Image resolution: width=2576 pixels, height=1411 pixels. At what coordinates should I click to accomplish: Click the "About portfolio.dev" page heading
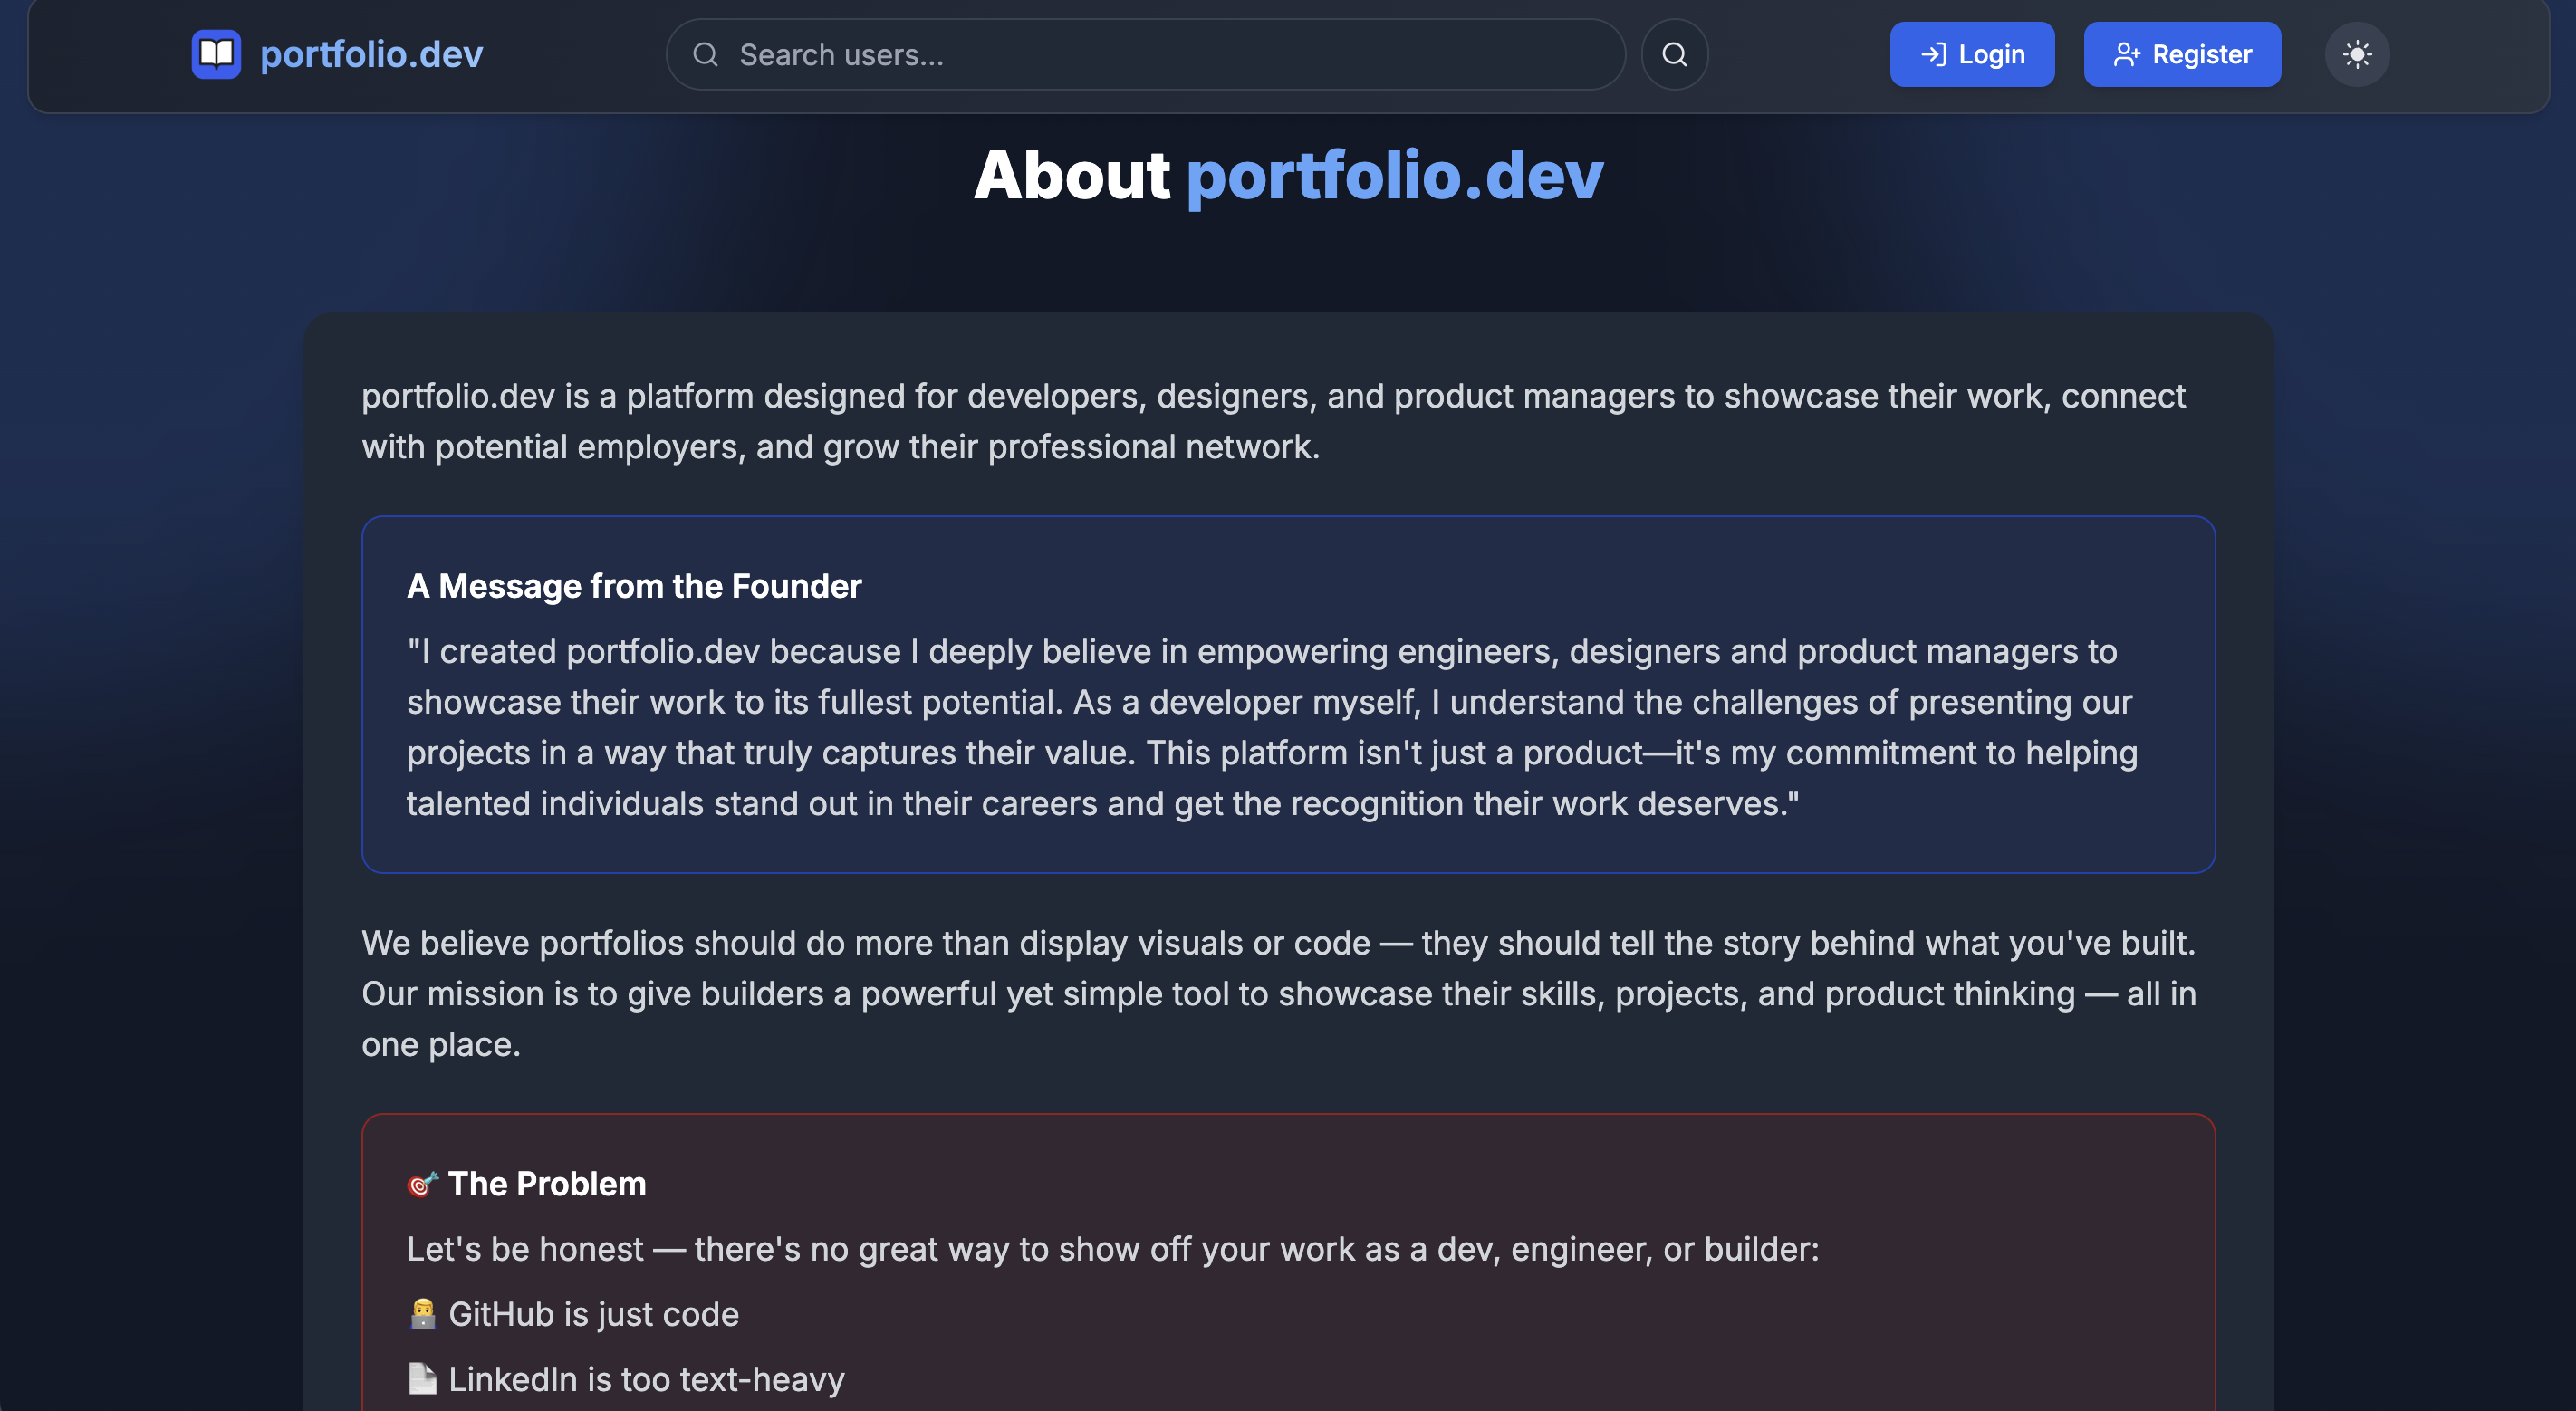[x=1288, y=175]
